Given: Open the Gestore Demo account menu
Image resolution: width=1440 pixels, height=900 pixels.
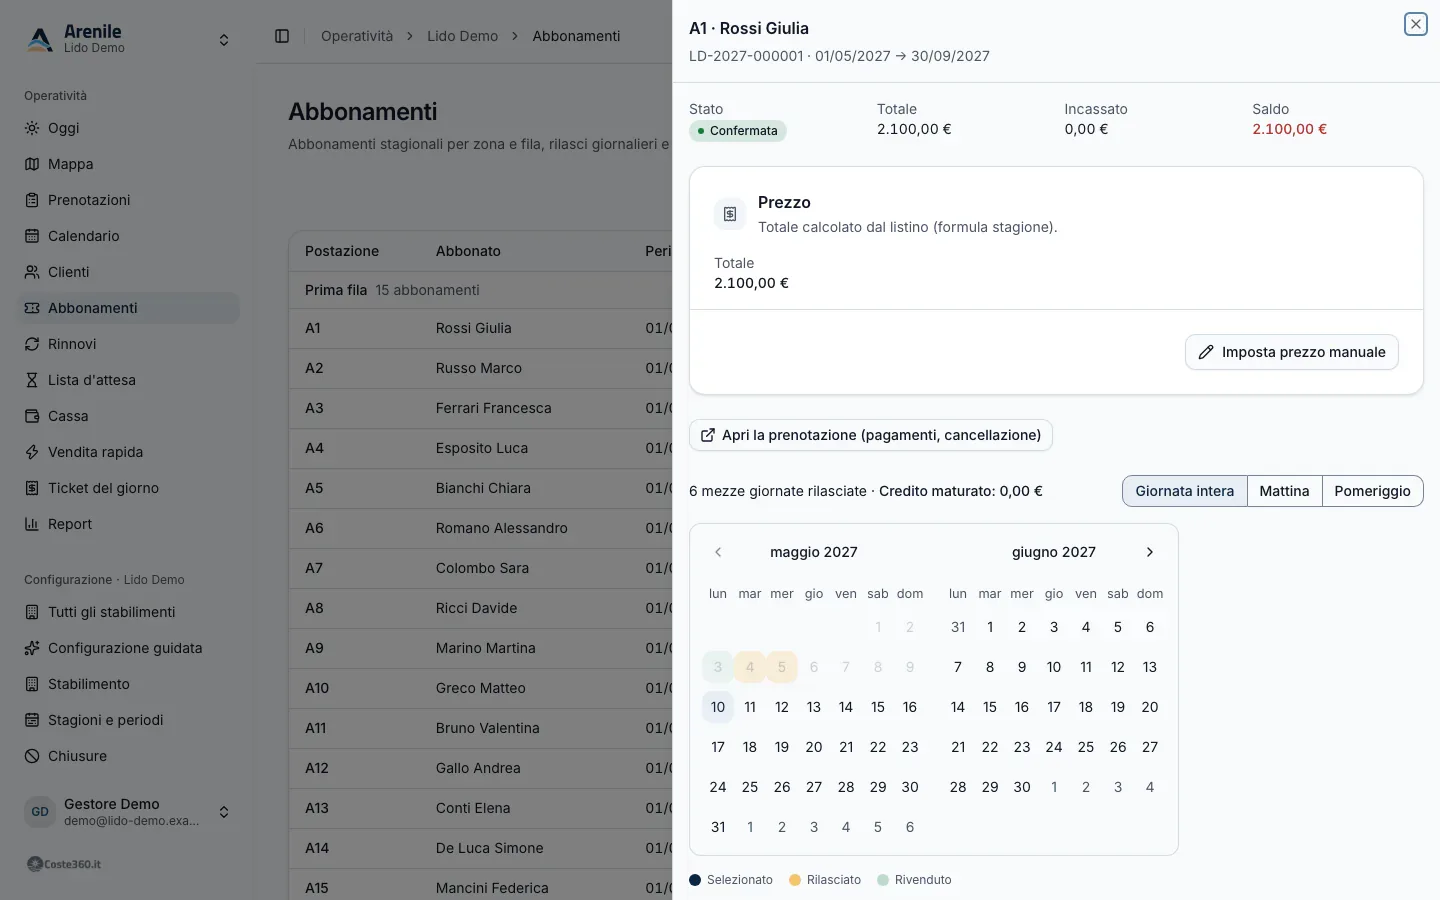Looking at the screenshot, I should point(128,812).
